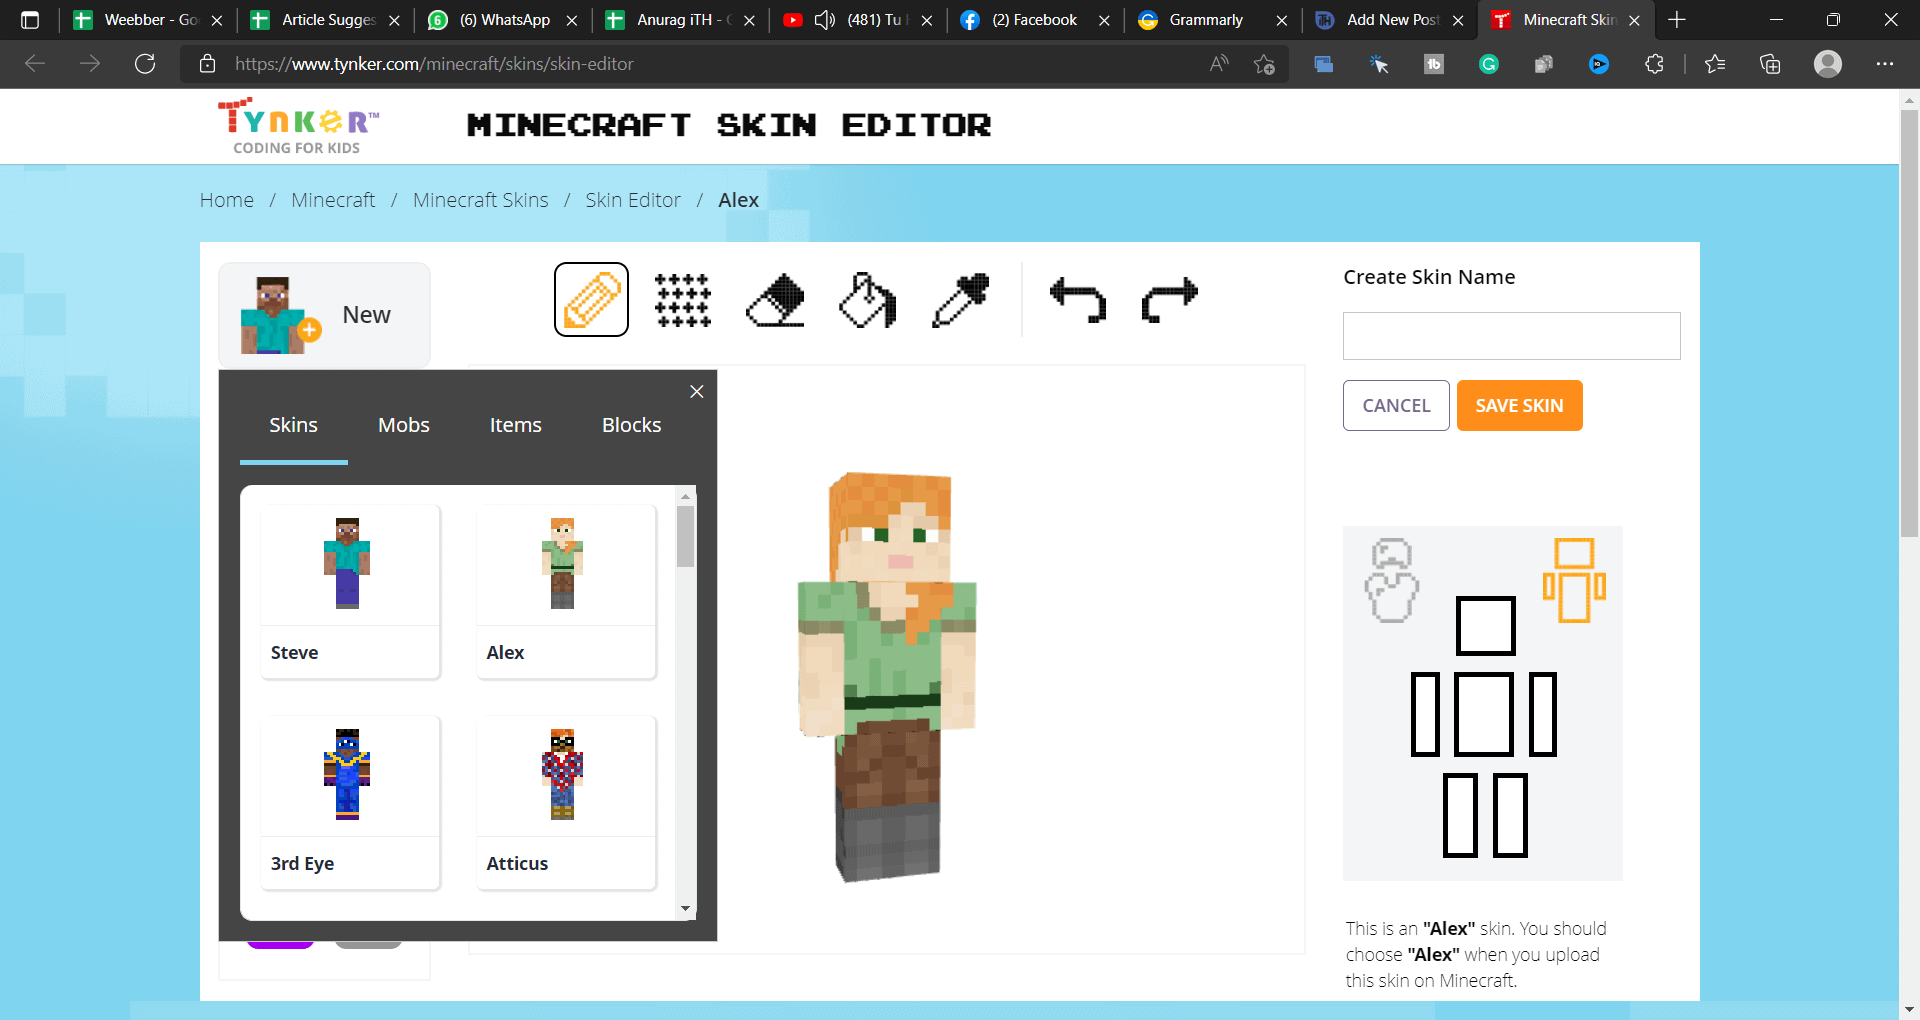The width and height of the screenshot is (1920, 1020).
Task: Open the New skin picker
Action: (x=325, y=315)
